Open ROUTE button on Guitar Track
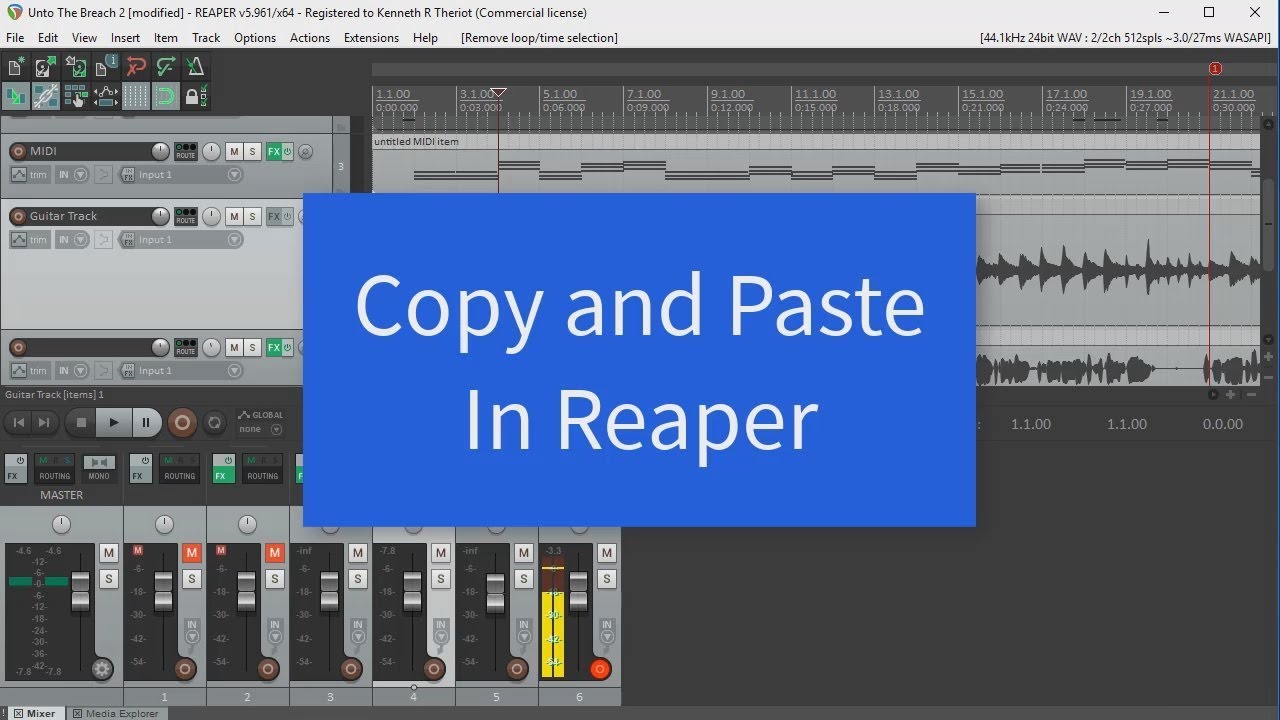This screenshot has width=1280, height=720. 186,216
